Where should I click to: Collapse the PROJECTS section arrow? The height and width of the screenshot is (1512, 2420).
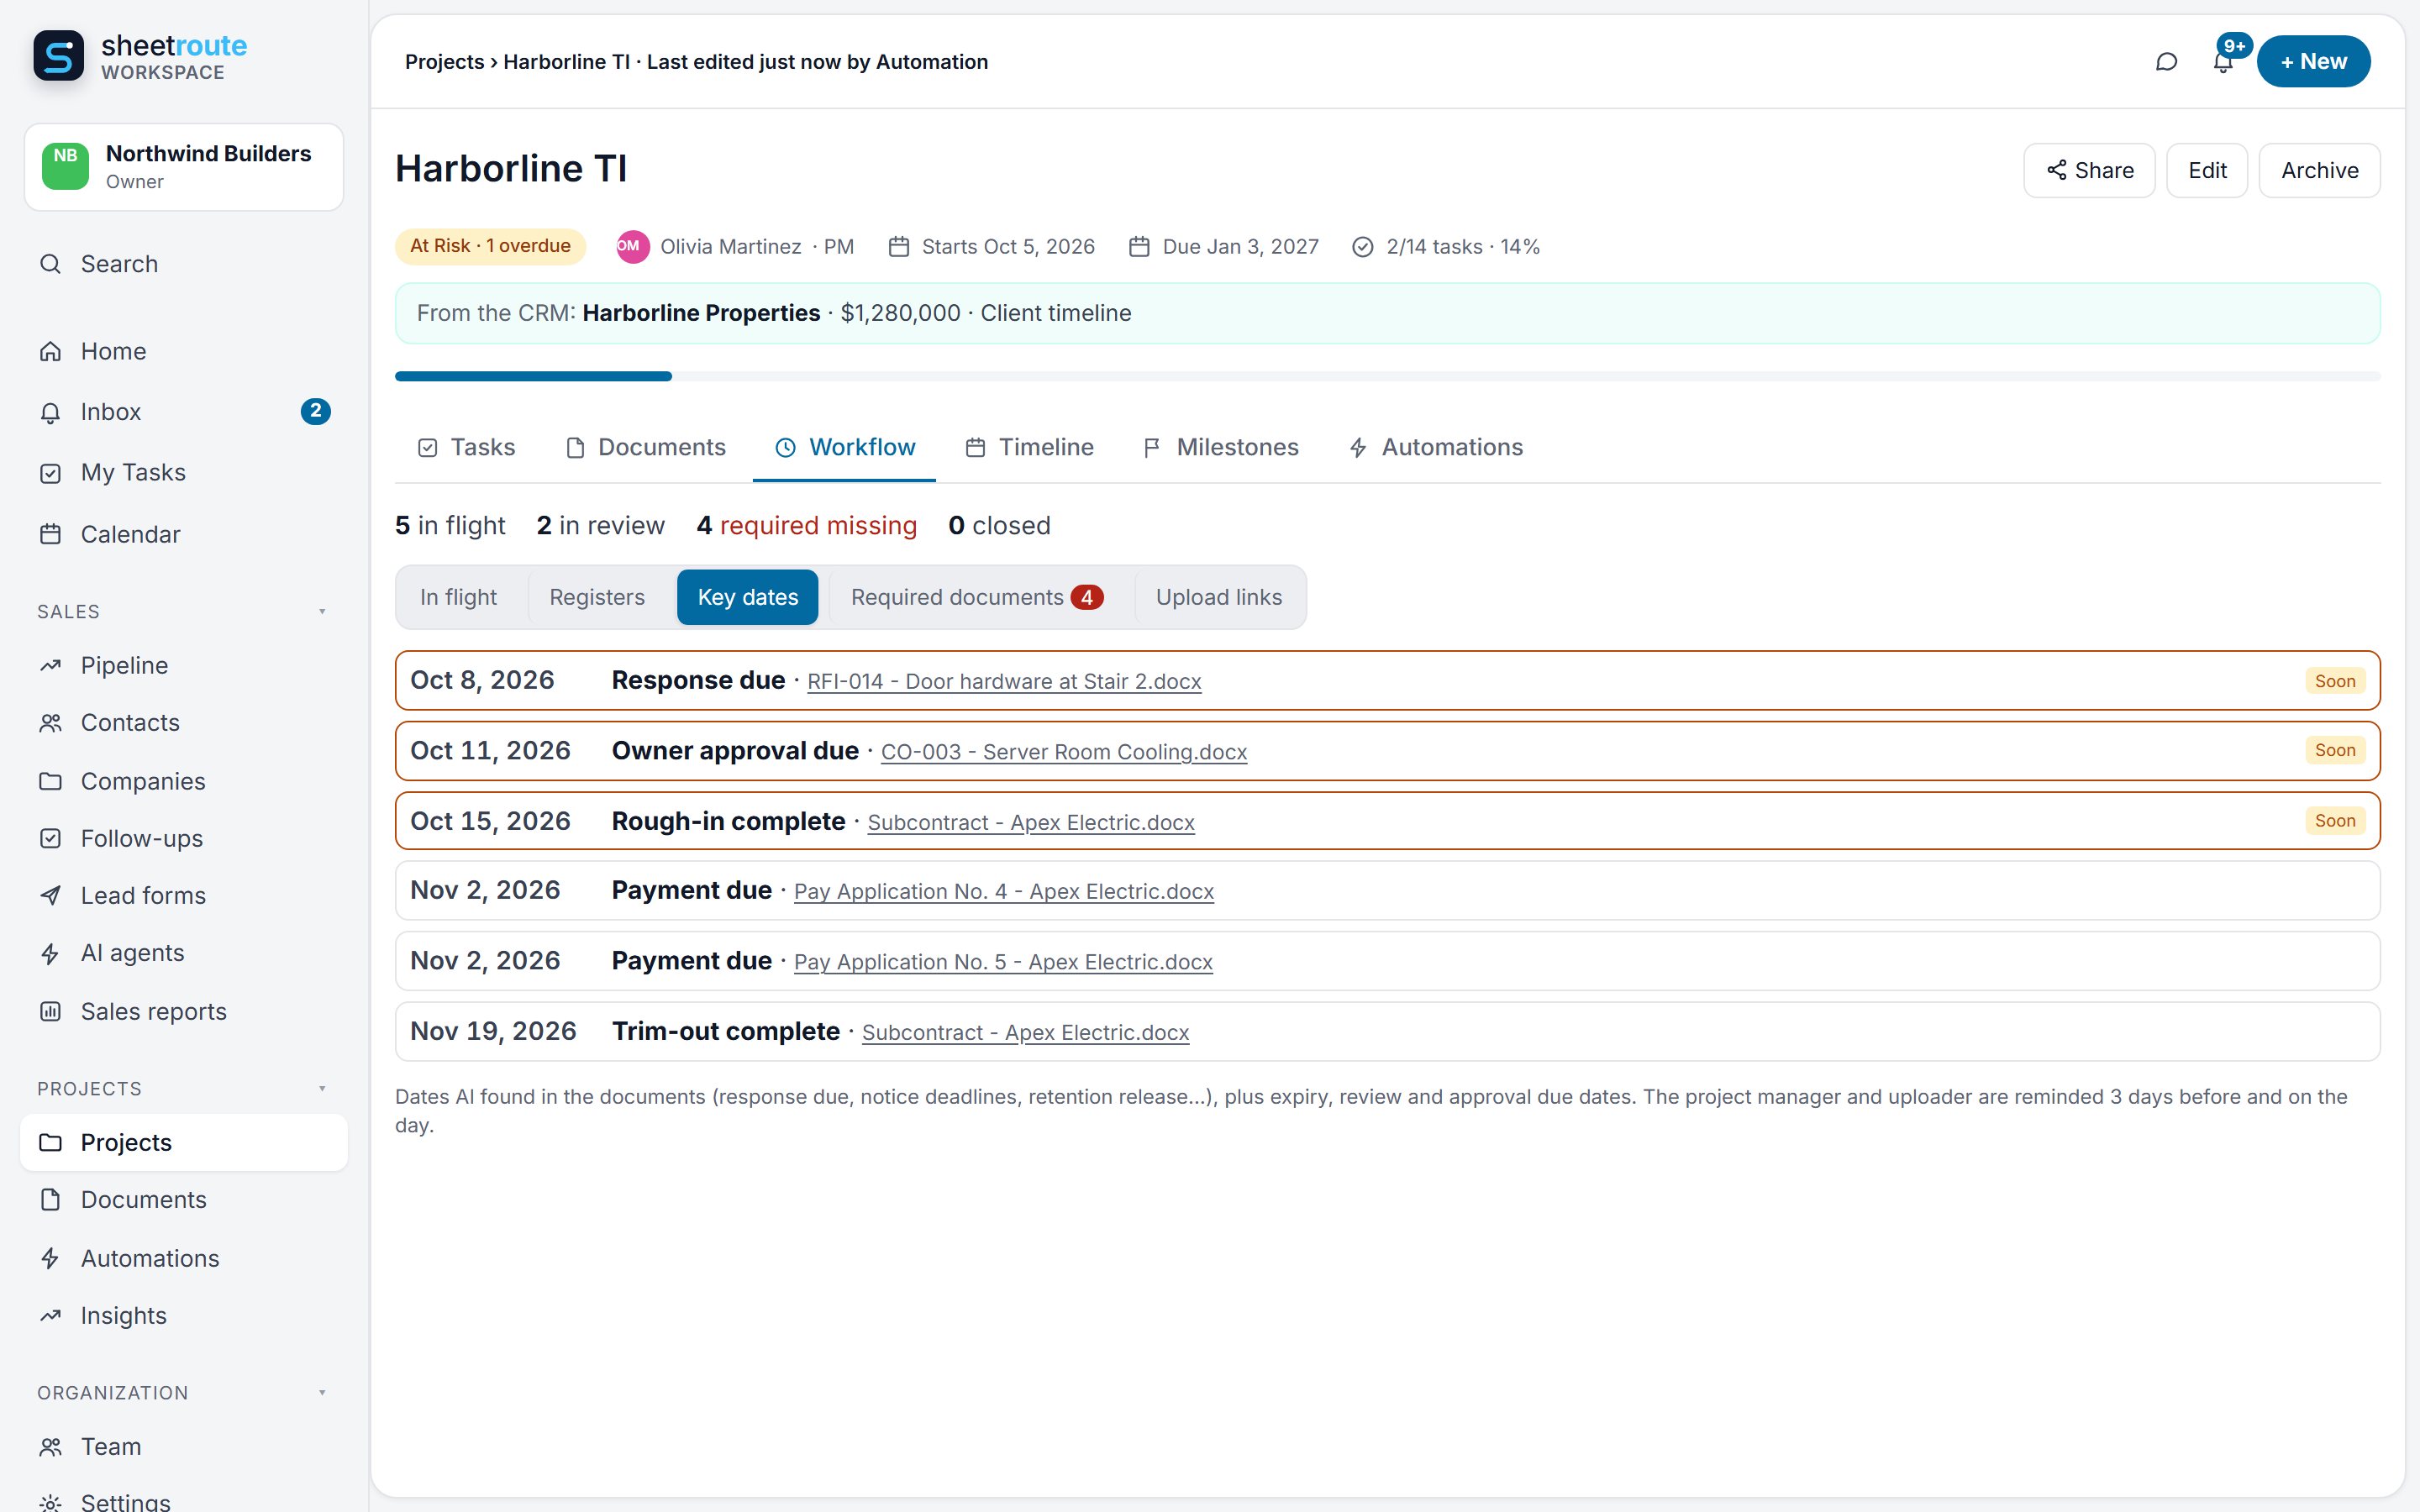pyautogui.click(x=322, y=1088)
